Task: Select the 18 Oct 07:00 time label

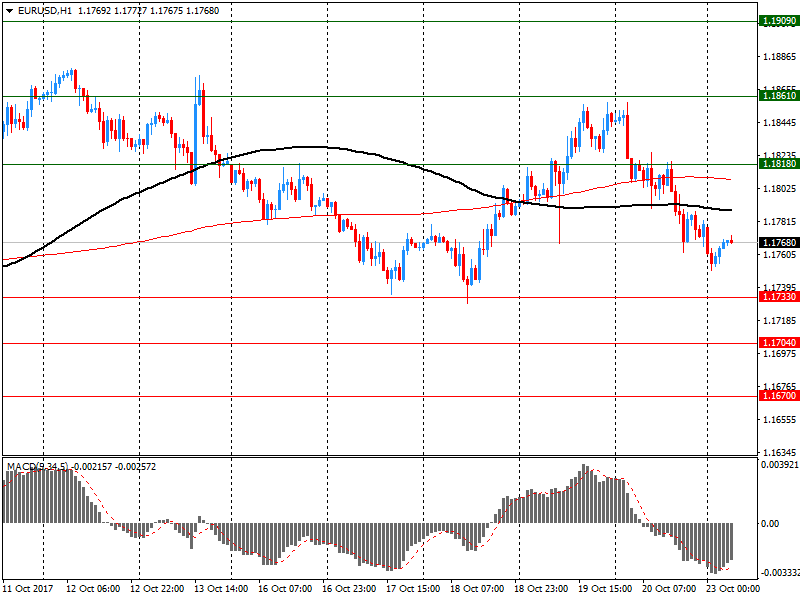Action: click(477, 589)
